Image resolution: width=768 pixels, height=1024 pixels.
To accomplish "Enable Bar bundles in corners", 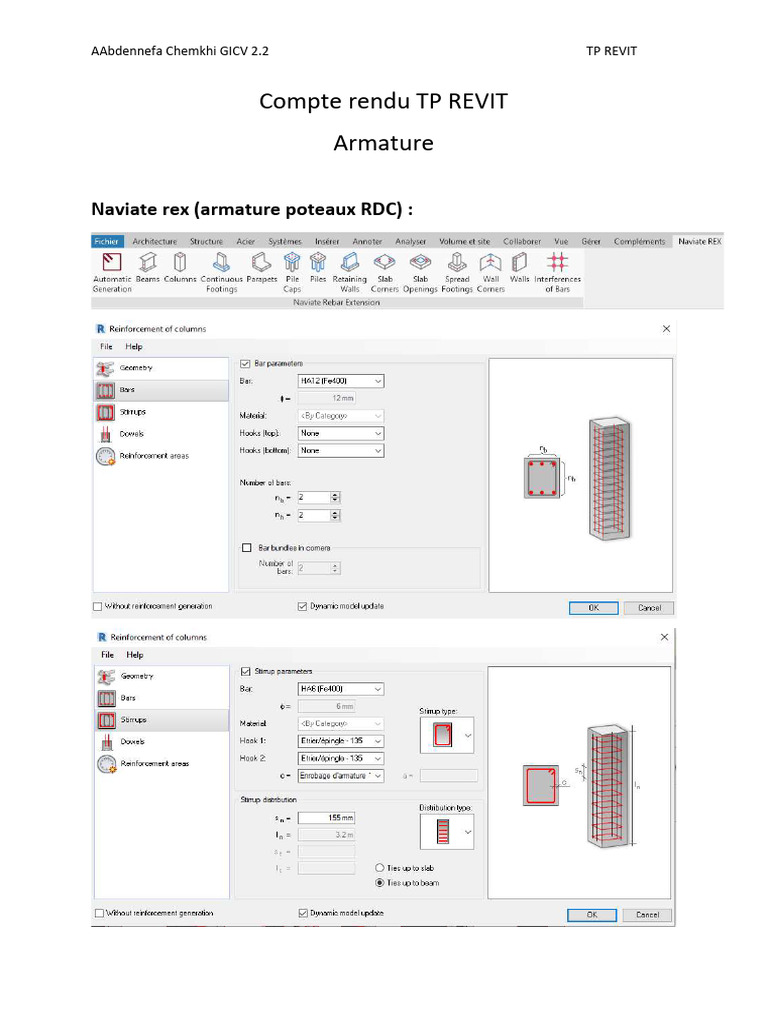I will [247, 548].
